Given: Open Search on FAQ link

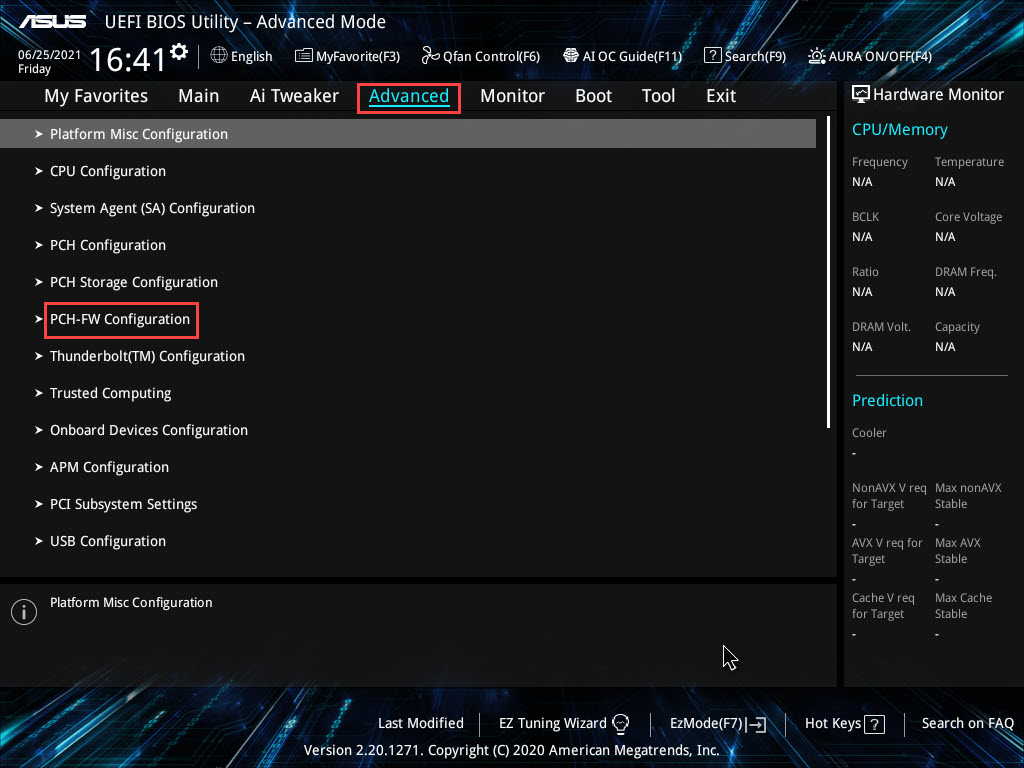Looking at the screenshot, I should pyautogui.click(x=967, y=723).
